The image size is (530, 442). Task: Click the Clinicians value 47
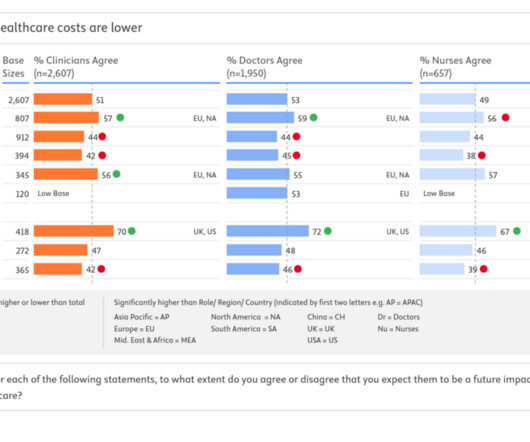(x=96, y=251)
